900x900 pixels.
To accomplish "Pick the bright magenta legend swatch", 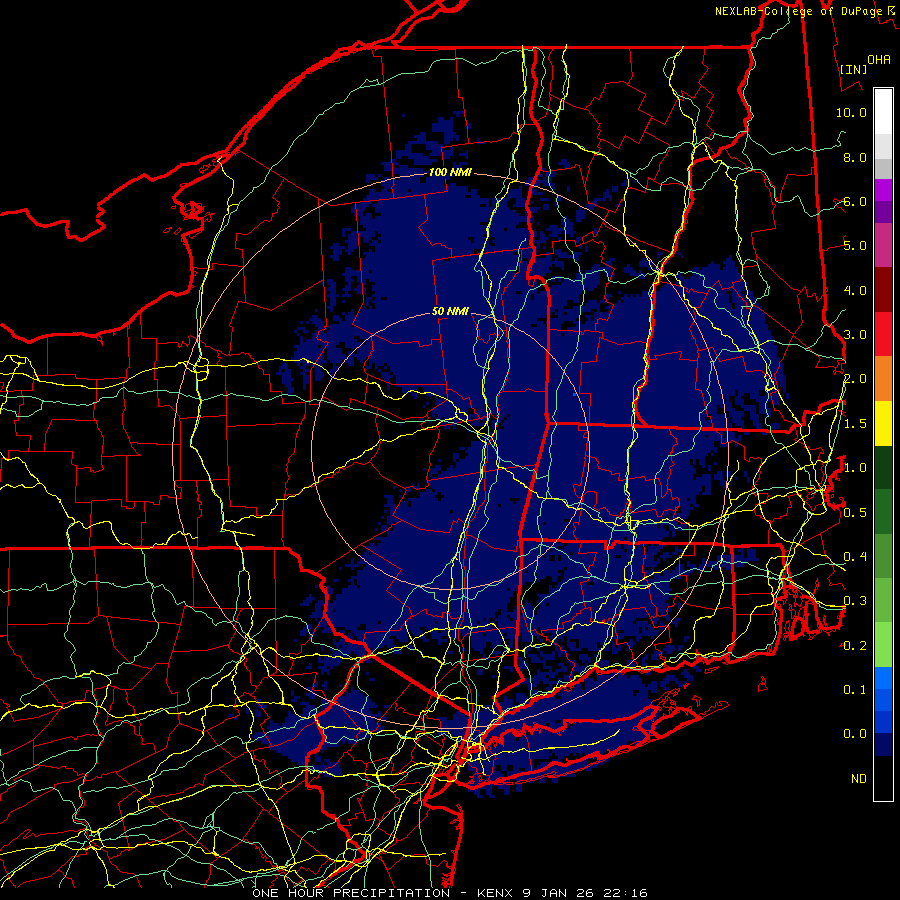I will [x=883, y=190].
